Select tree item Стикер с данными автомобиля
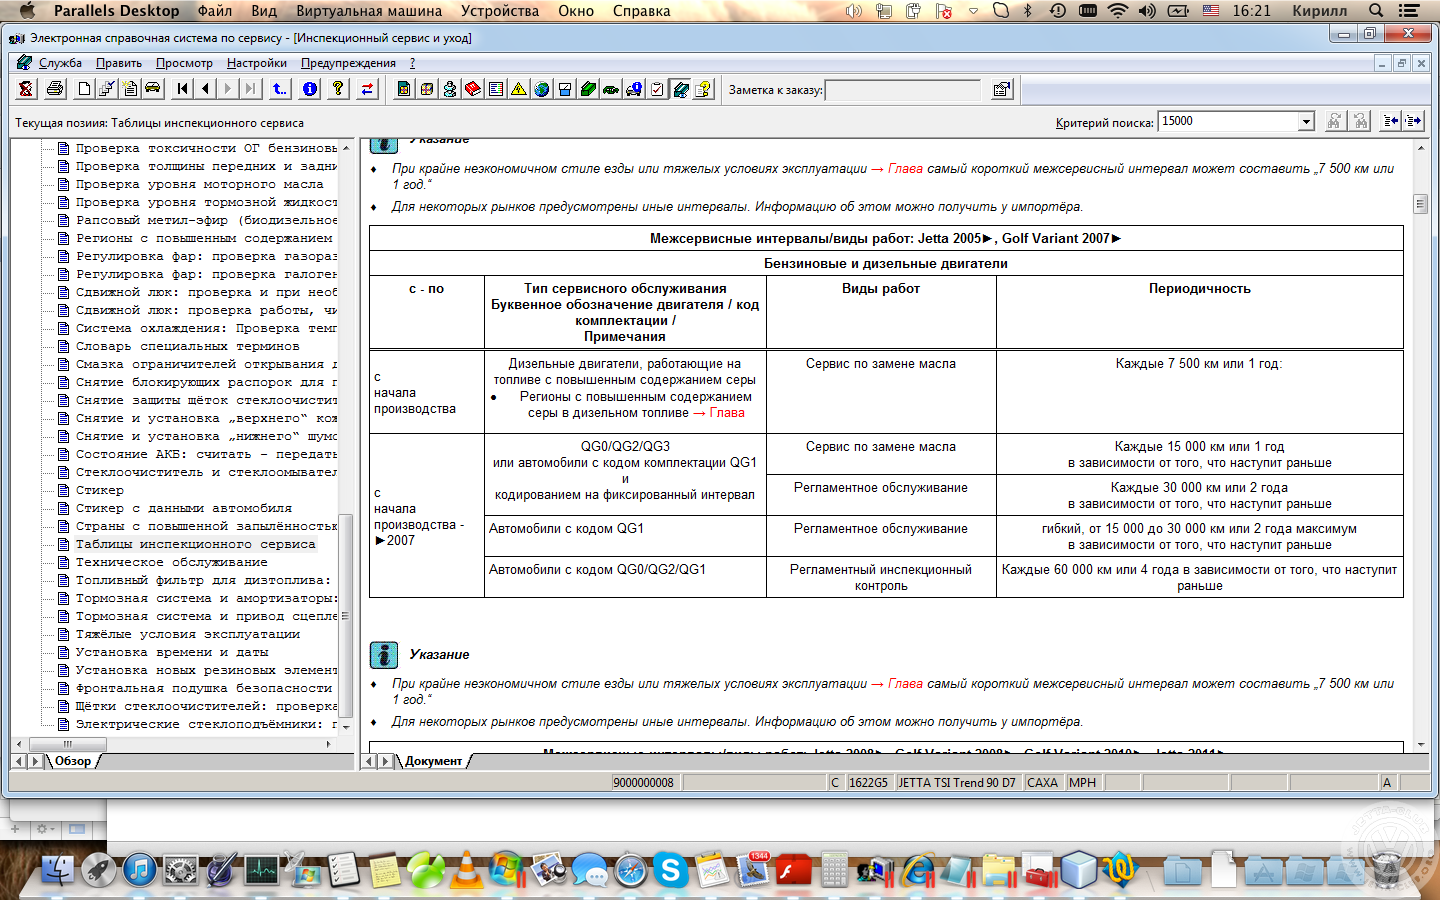The height and width of the screenshot is (900, 1440). click(183, 509)
